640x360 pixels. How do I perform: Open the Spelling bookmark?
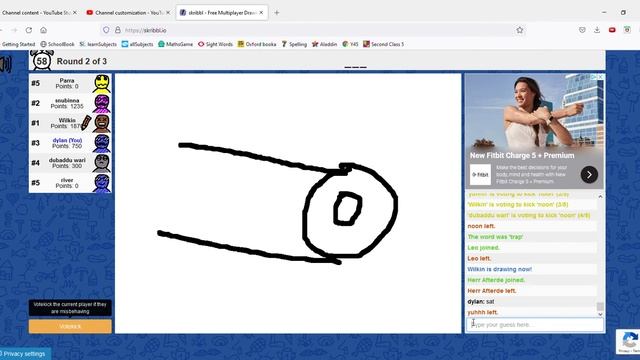[x=294, y=44]
